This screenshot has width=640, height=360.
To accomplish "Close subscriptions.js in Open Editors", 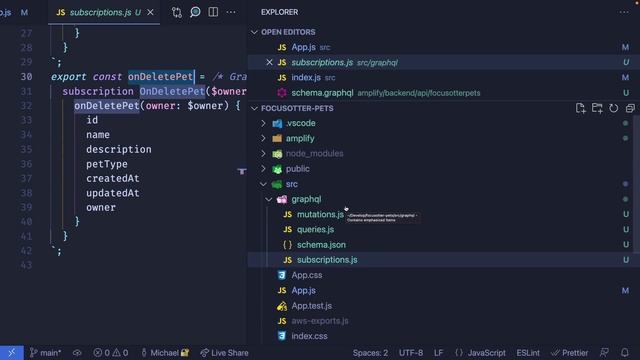I will [x=269, y=62].
